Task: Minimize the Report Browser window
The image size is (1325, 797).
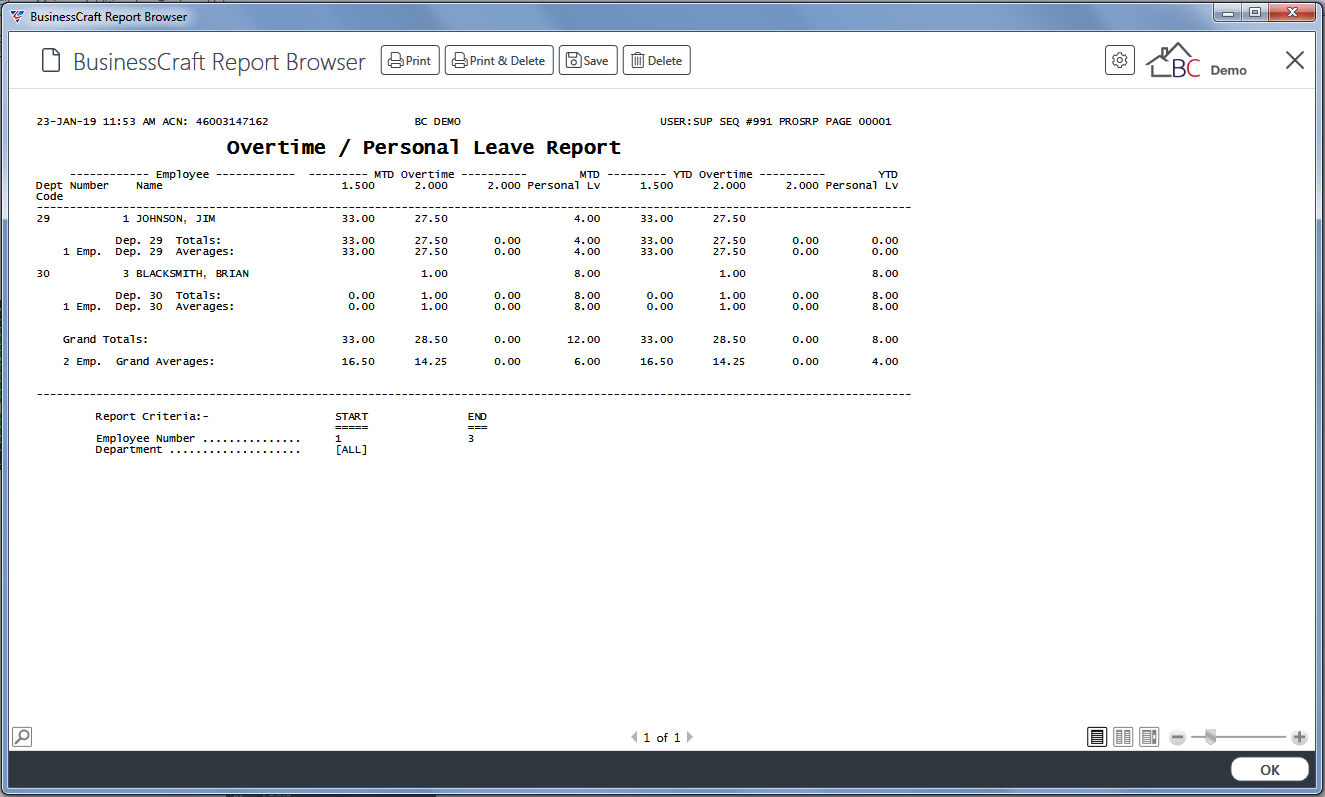Action: pyautogui.click(x=1228, y=12)
